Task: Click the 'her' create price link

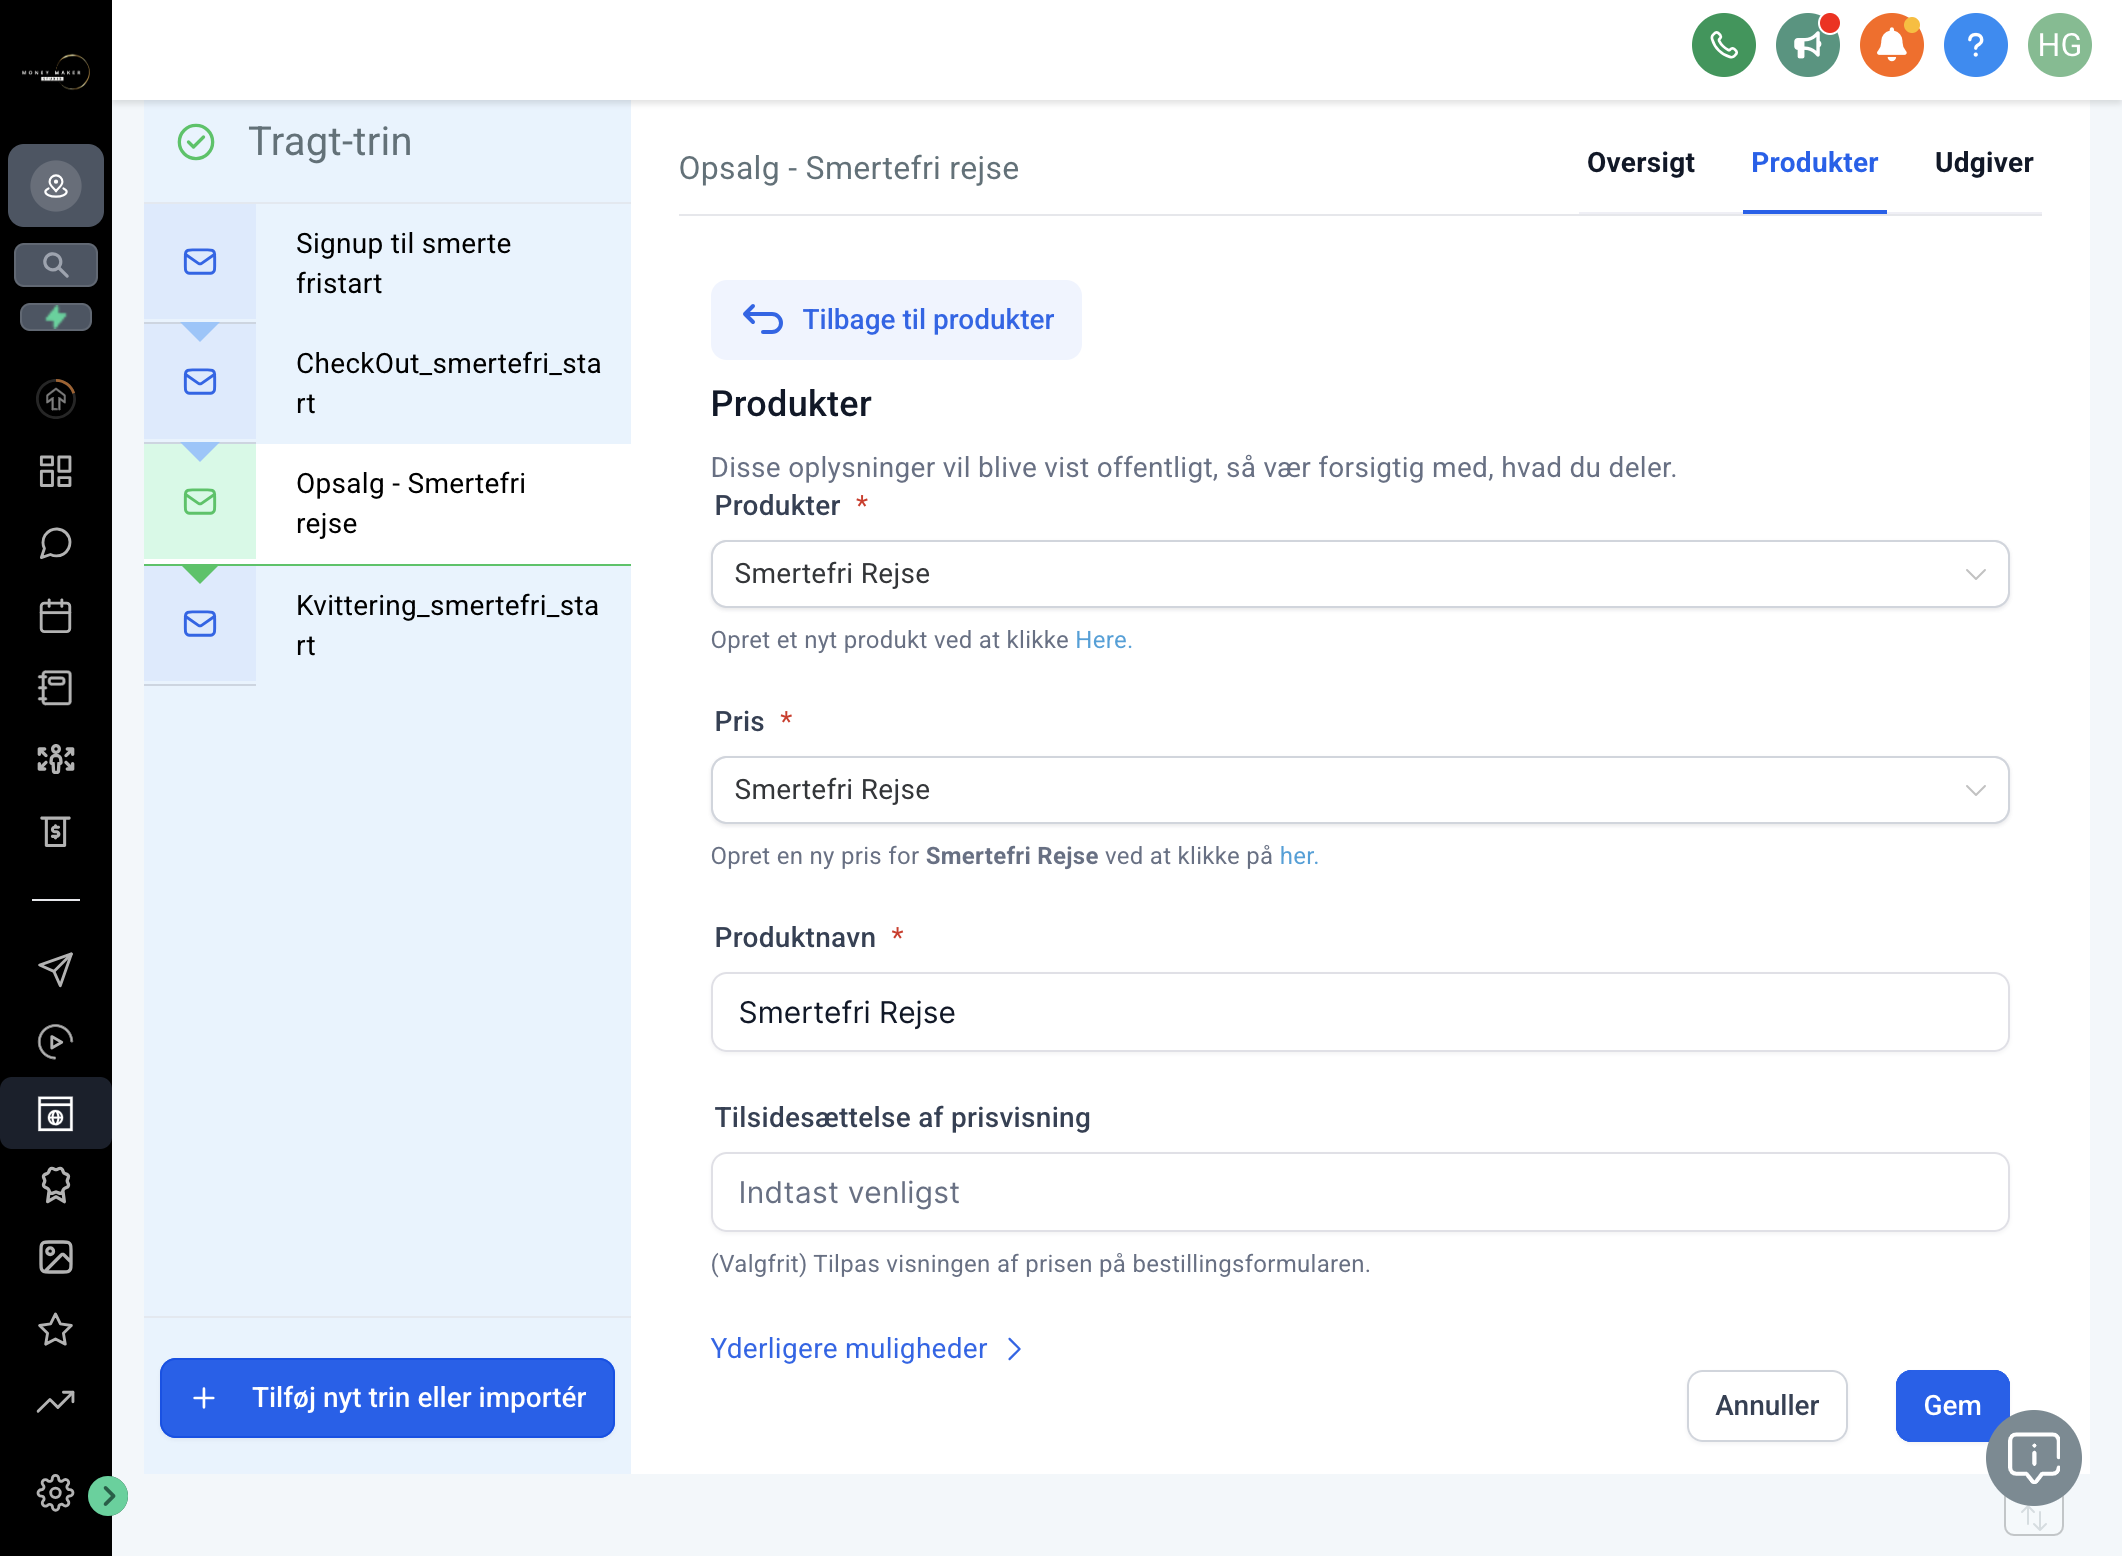Action: point(1298,856)
